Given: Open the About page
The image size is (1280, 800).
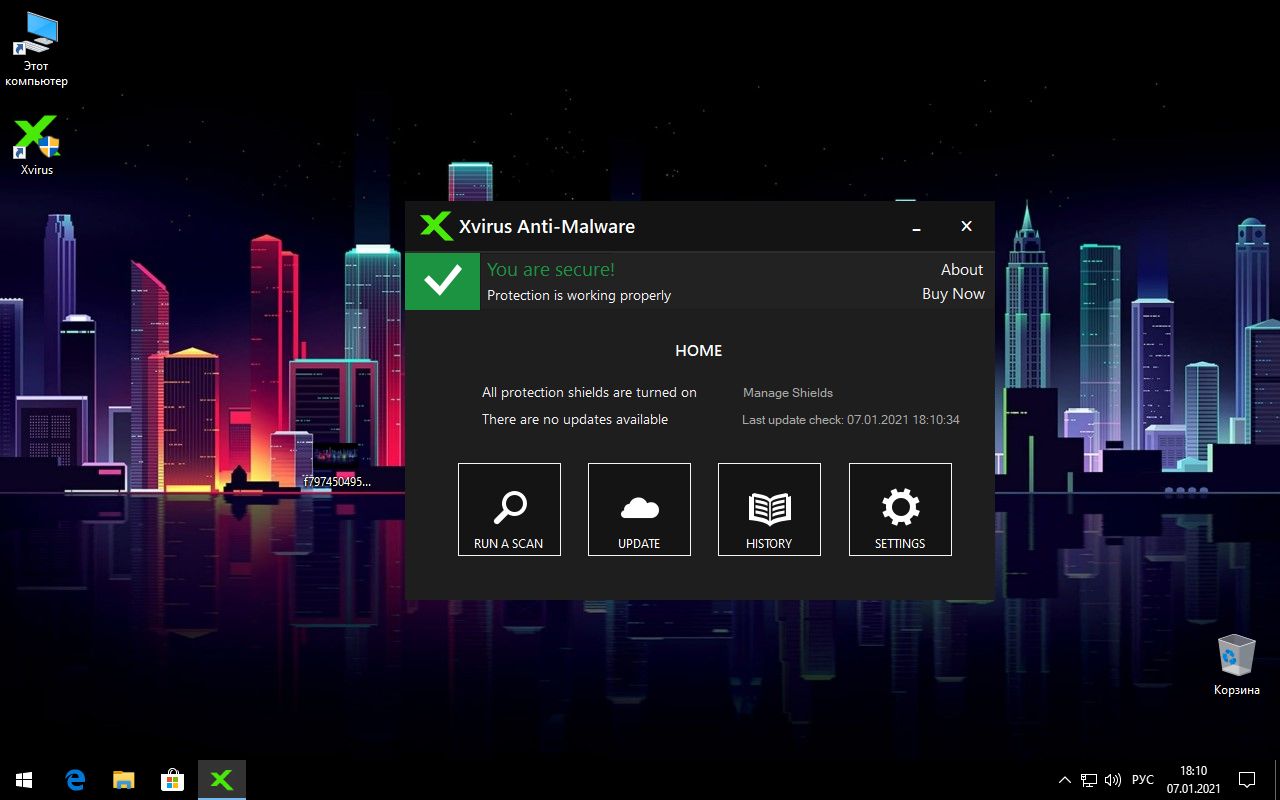Looking at the screenshot, I should (961, 269).
